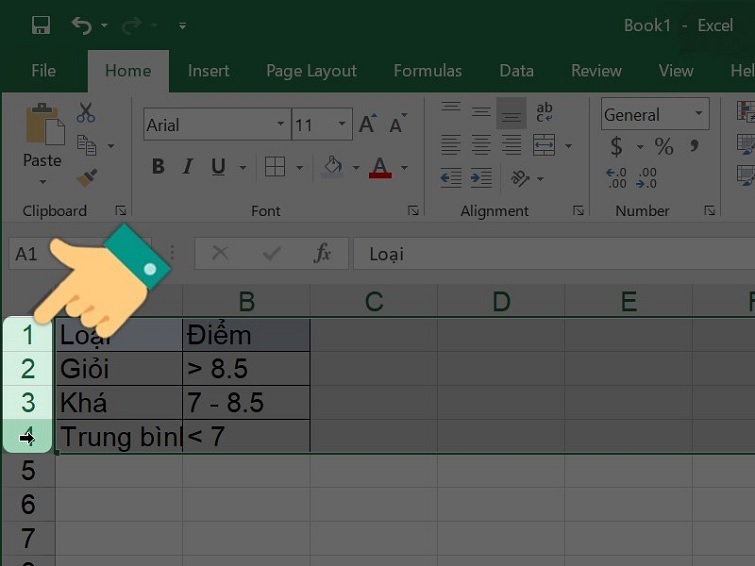
Task: Open the Customize Quick Access Toolbar arrow
Action: click(x=182, y=26)
